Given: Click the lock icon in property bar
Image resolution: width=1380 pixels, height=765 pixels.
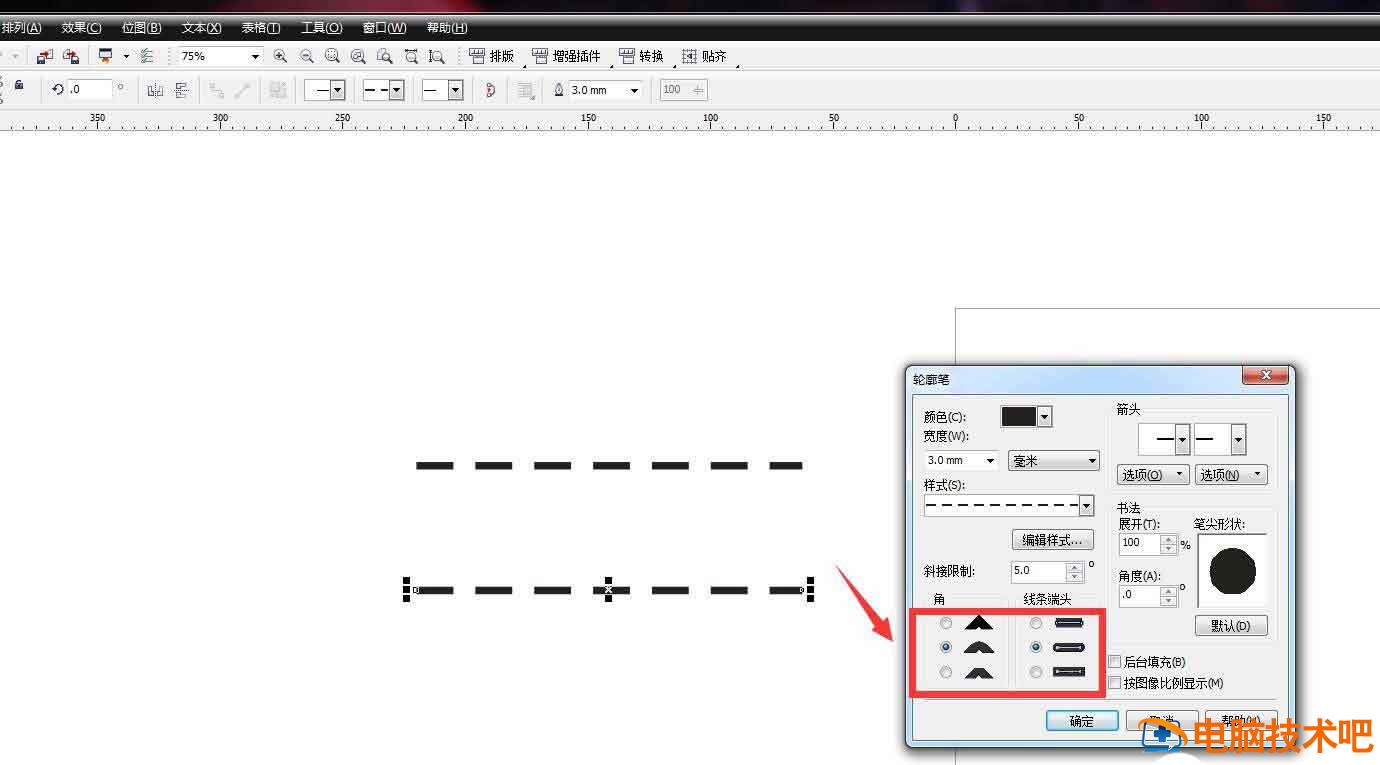Looking at the screenshot, I should click(19, 87).
